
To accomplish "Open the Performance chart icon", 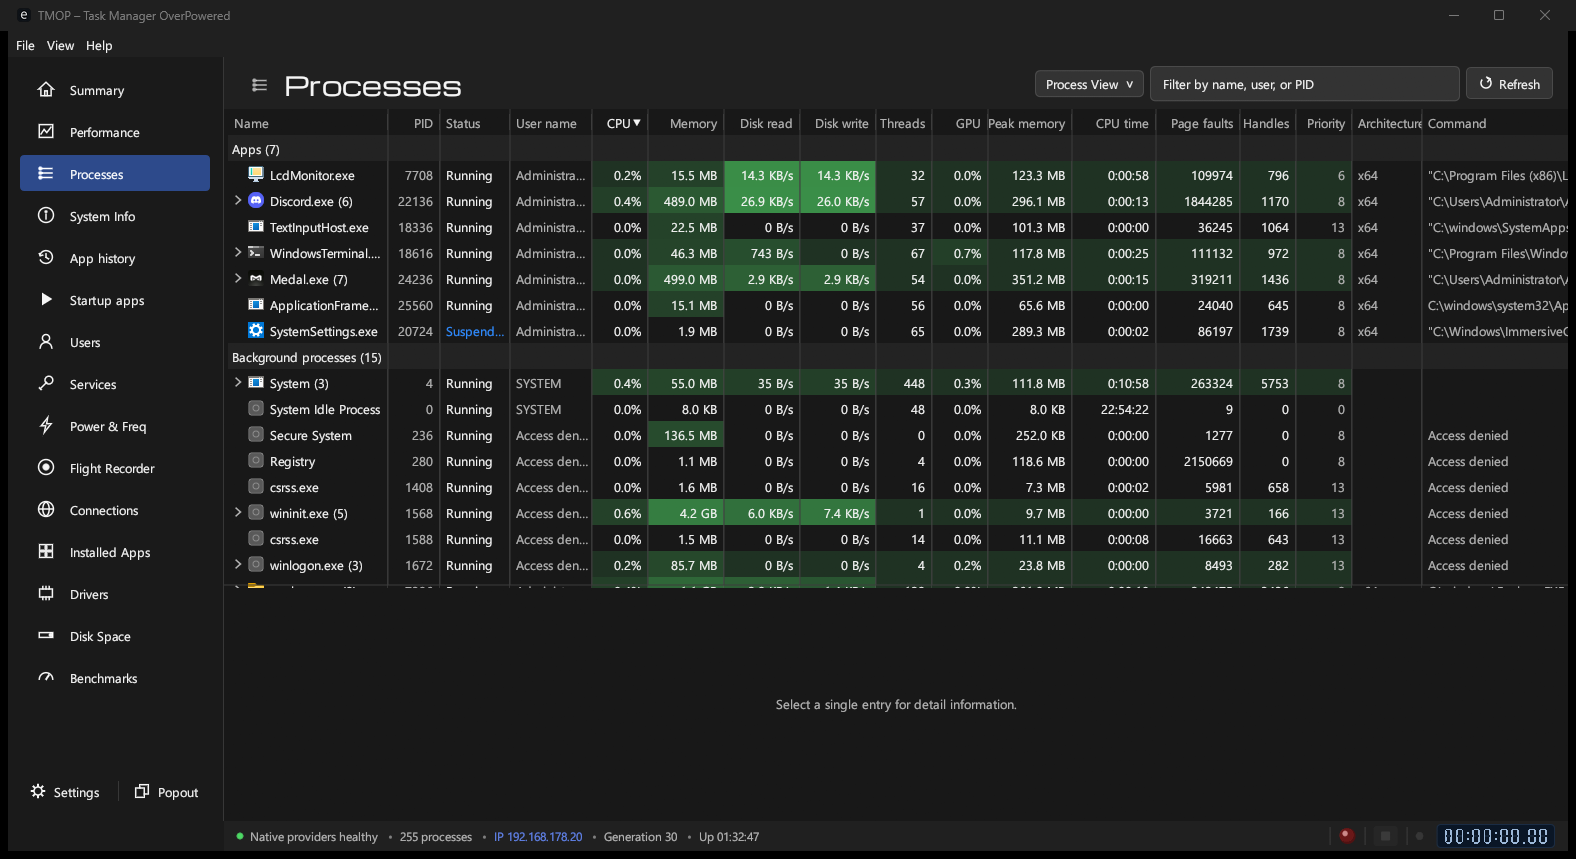I will pyautogui.click(x=46, y=132).
